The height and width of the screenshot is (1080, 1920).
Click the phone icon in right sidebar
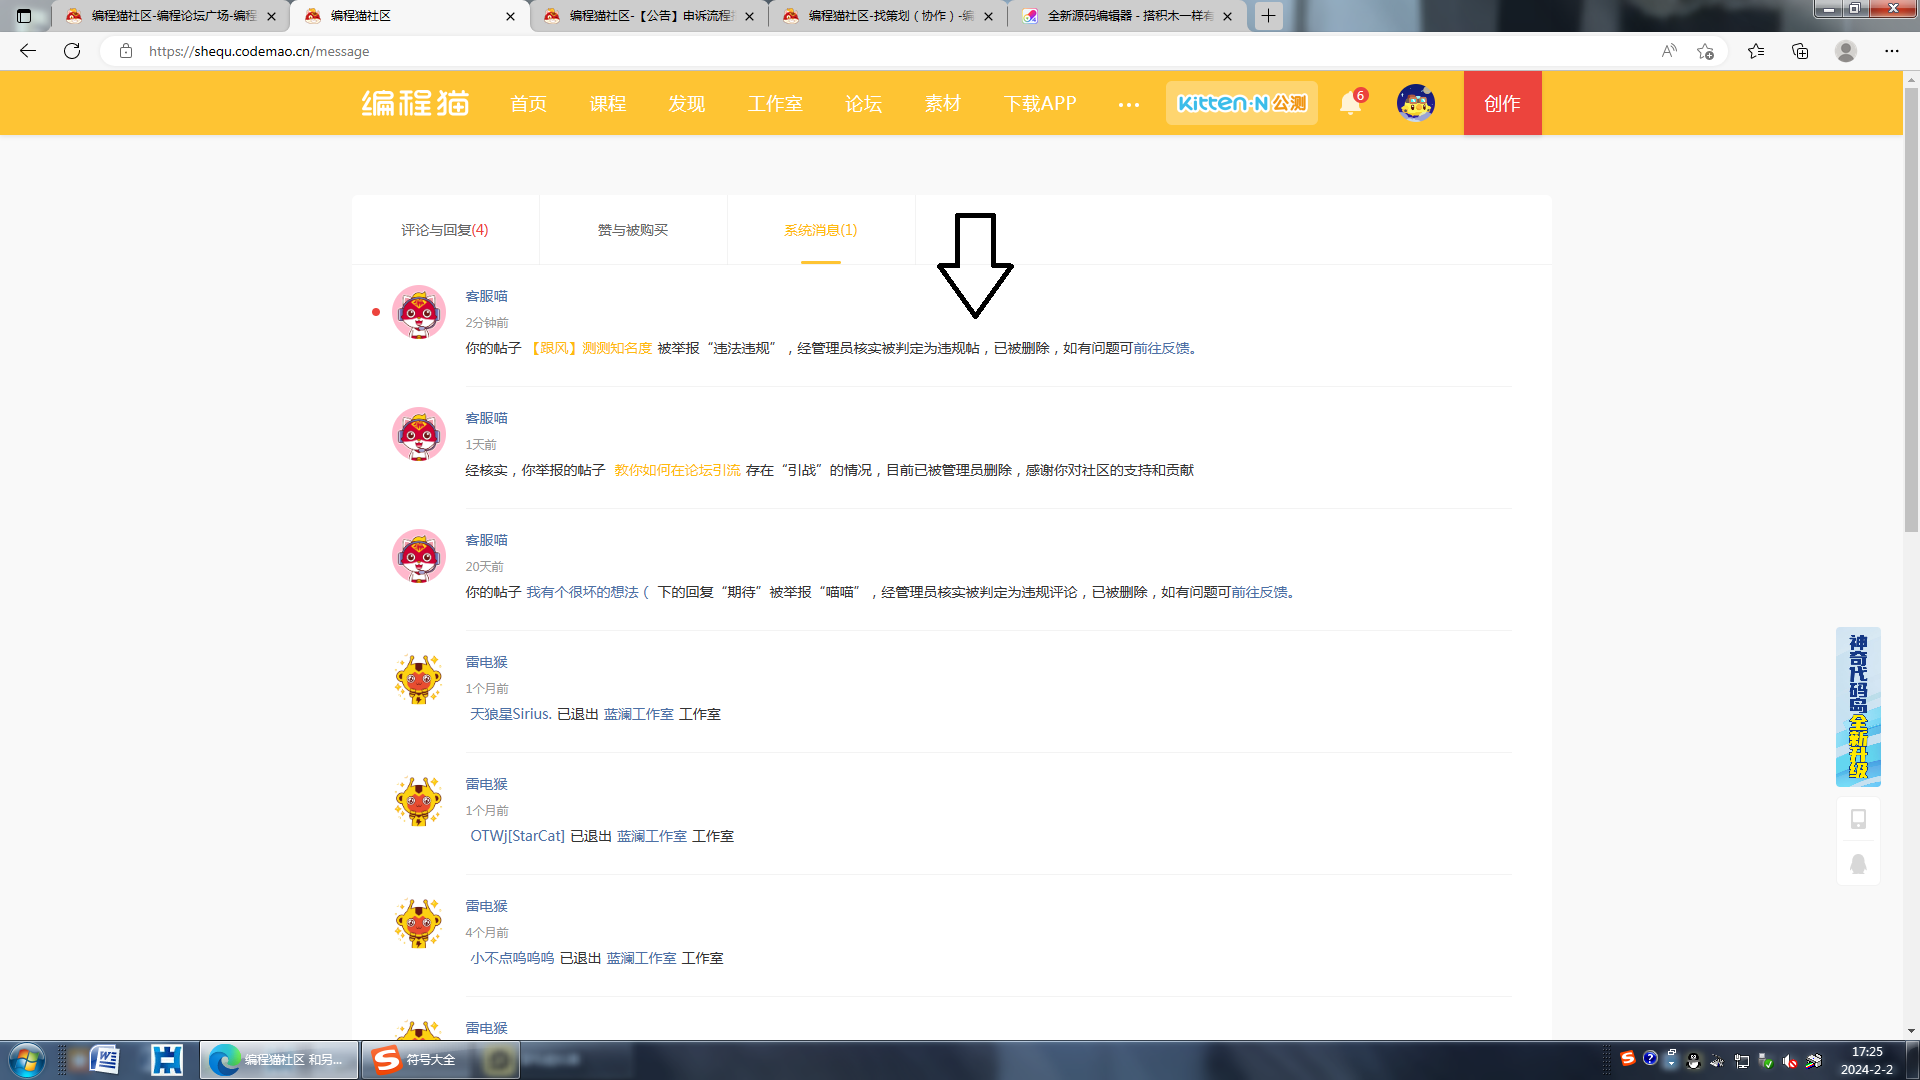pos(1858,819)
